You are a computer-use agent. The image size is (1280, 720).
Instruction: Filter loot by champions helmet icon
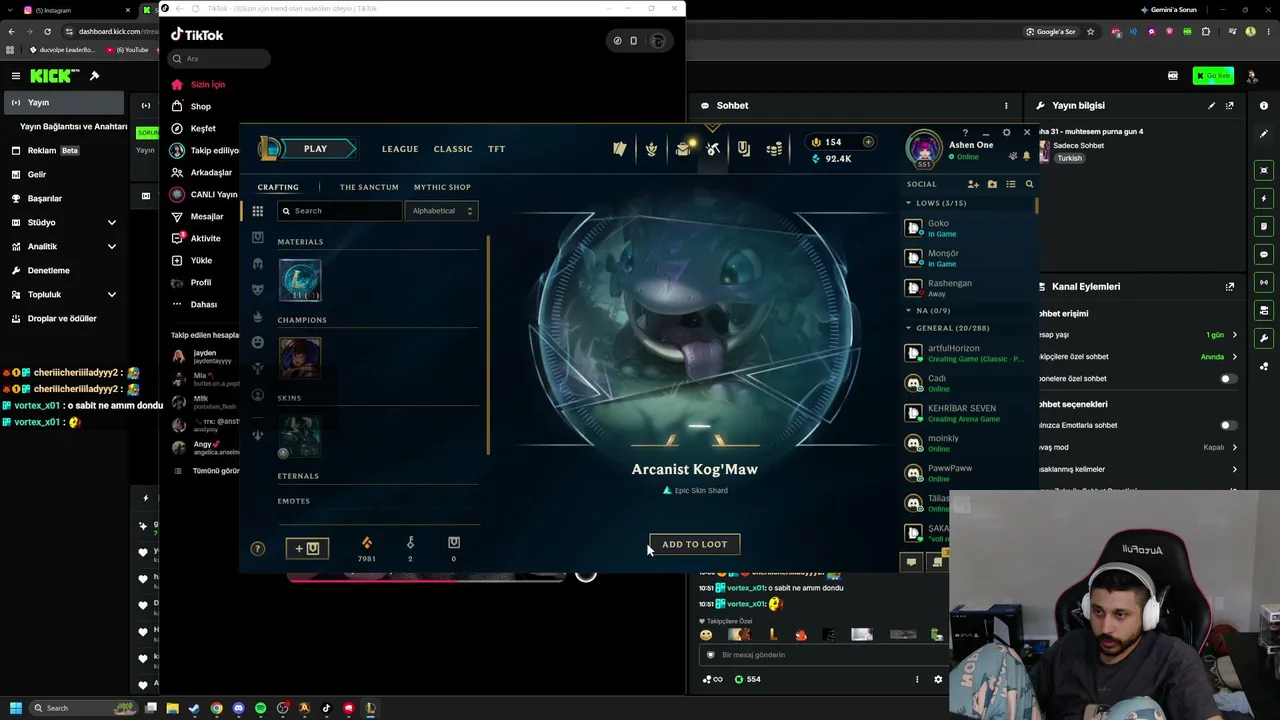click(x=258, y=264)
